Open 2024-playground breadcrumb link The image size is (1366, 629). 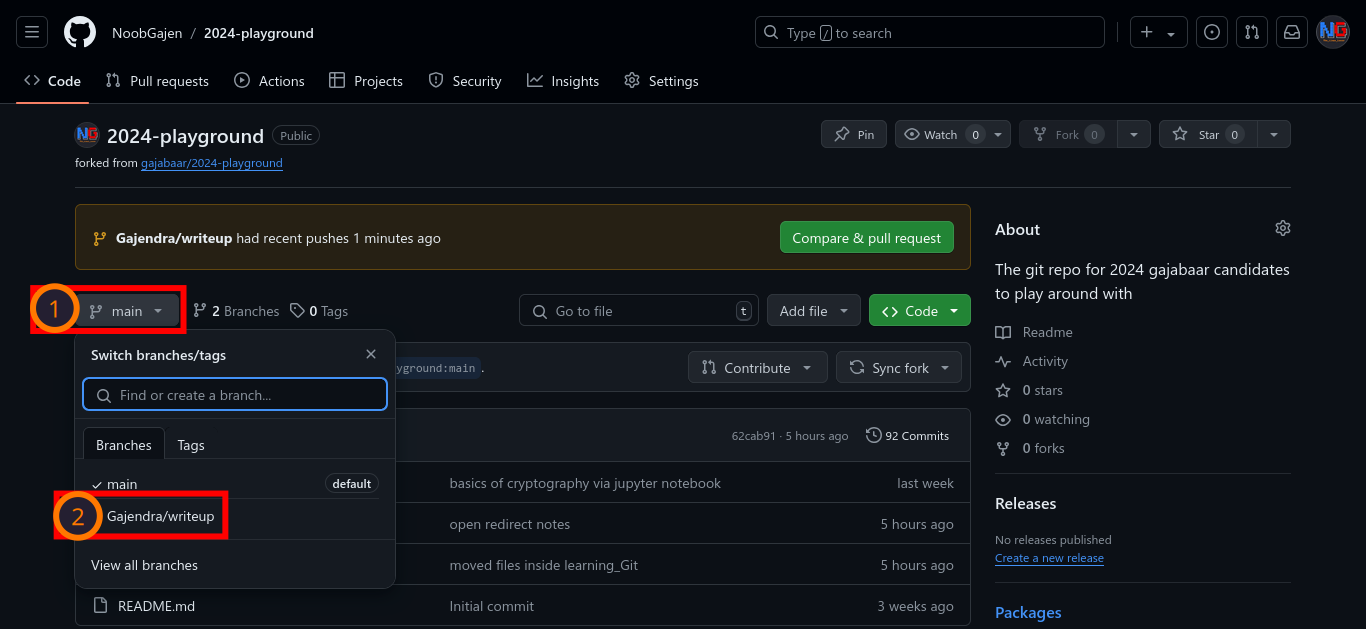point(259,33)
